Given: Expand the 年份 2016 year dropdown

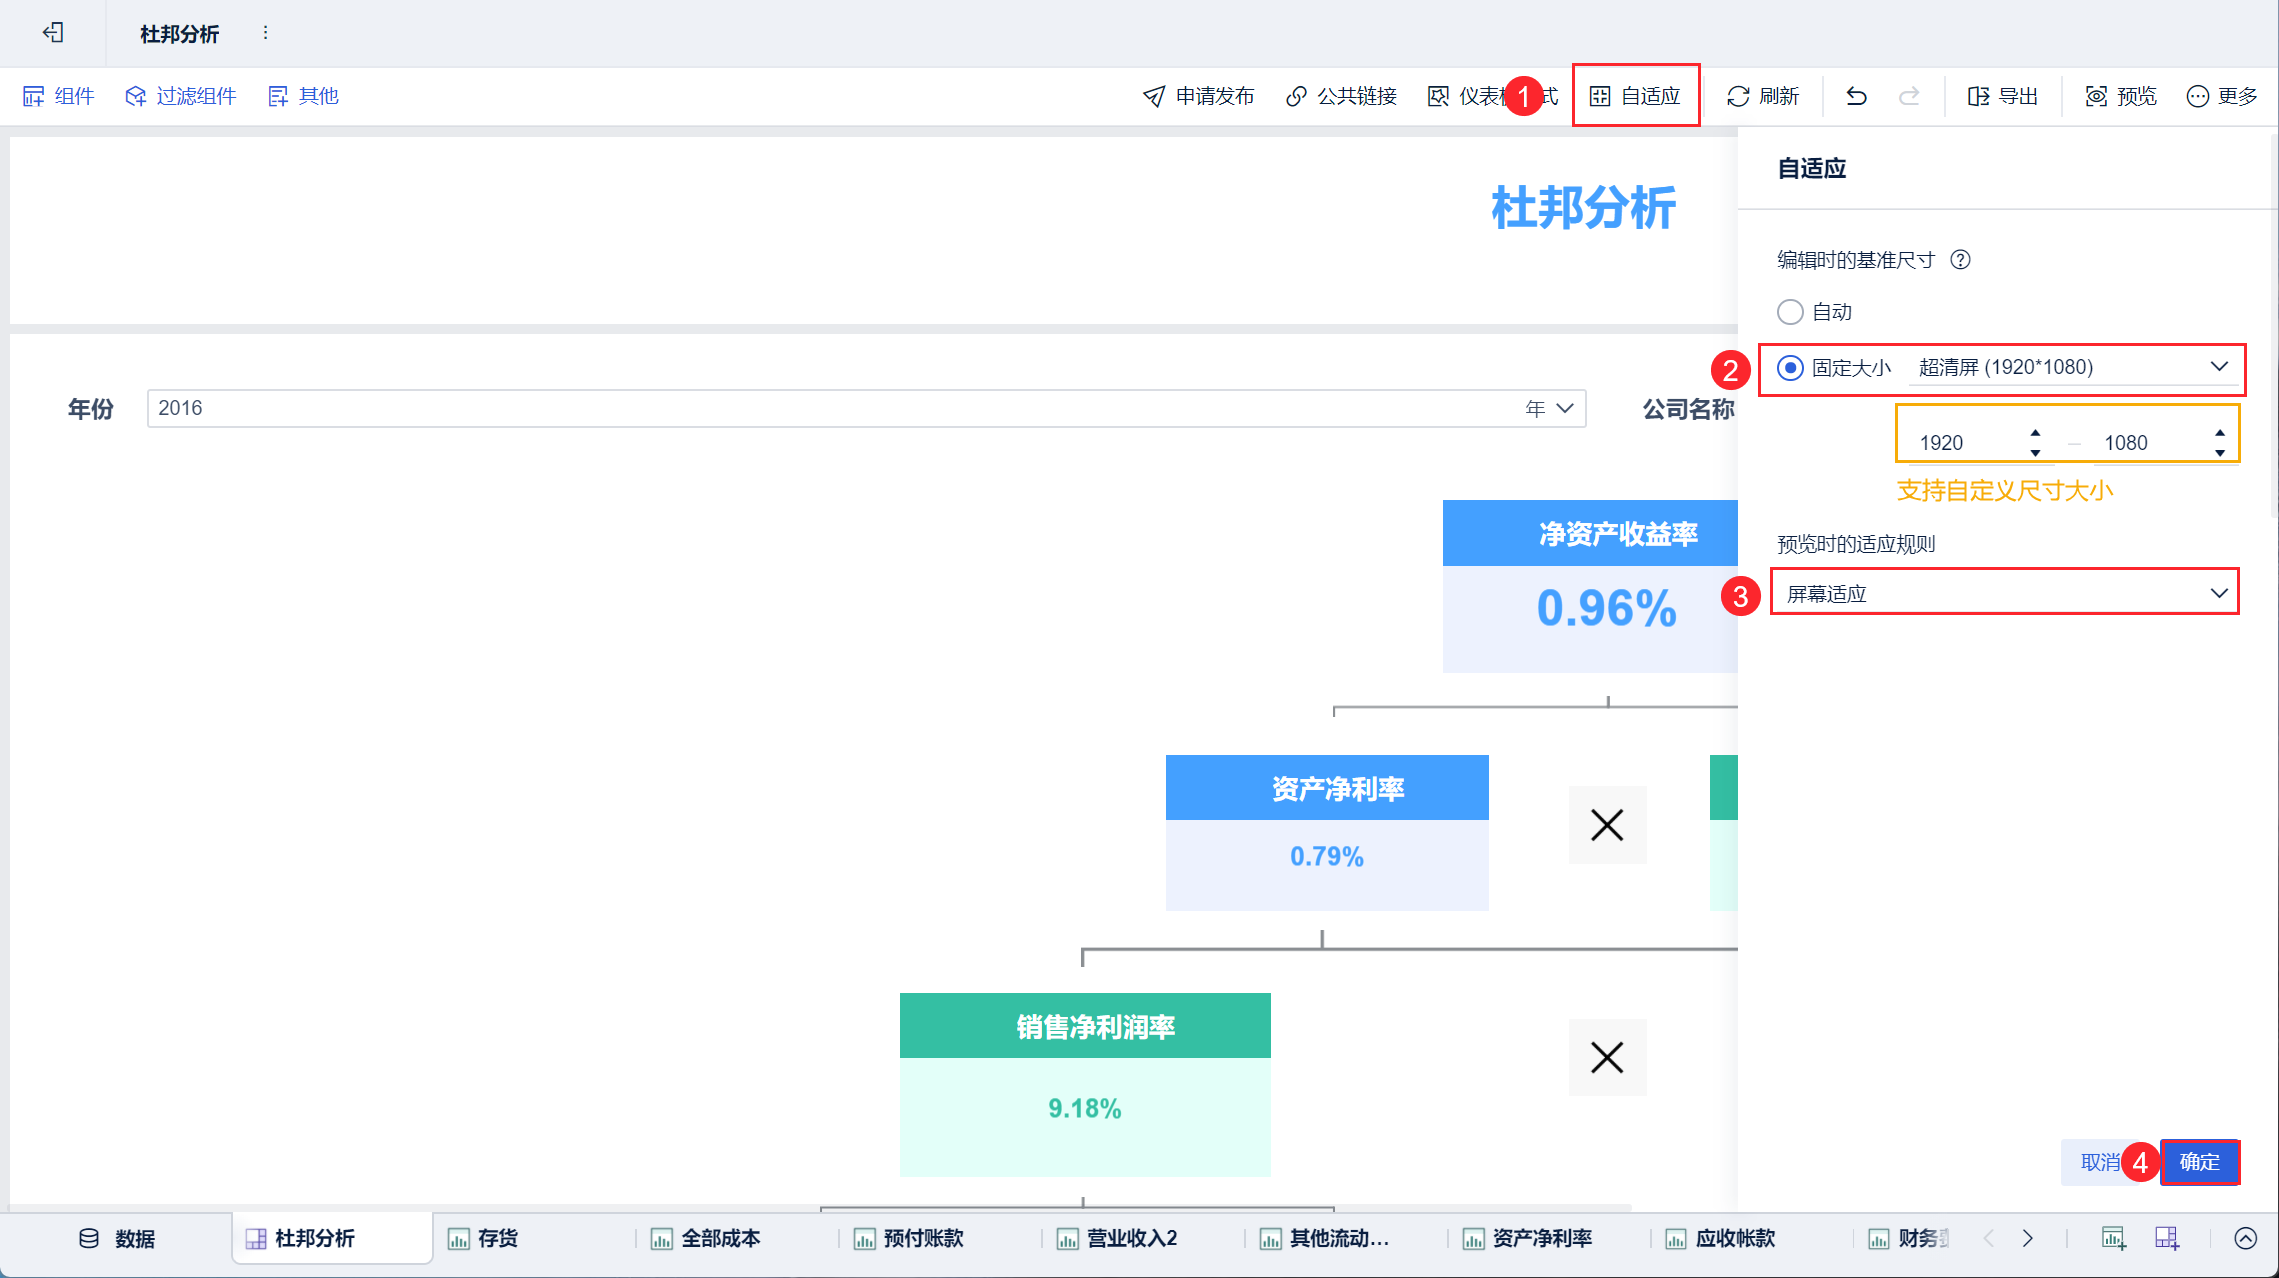Looking at the screenshot, I should click(1565, 408).
